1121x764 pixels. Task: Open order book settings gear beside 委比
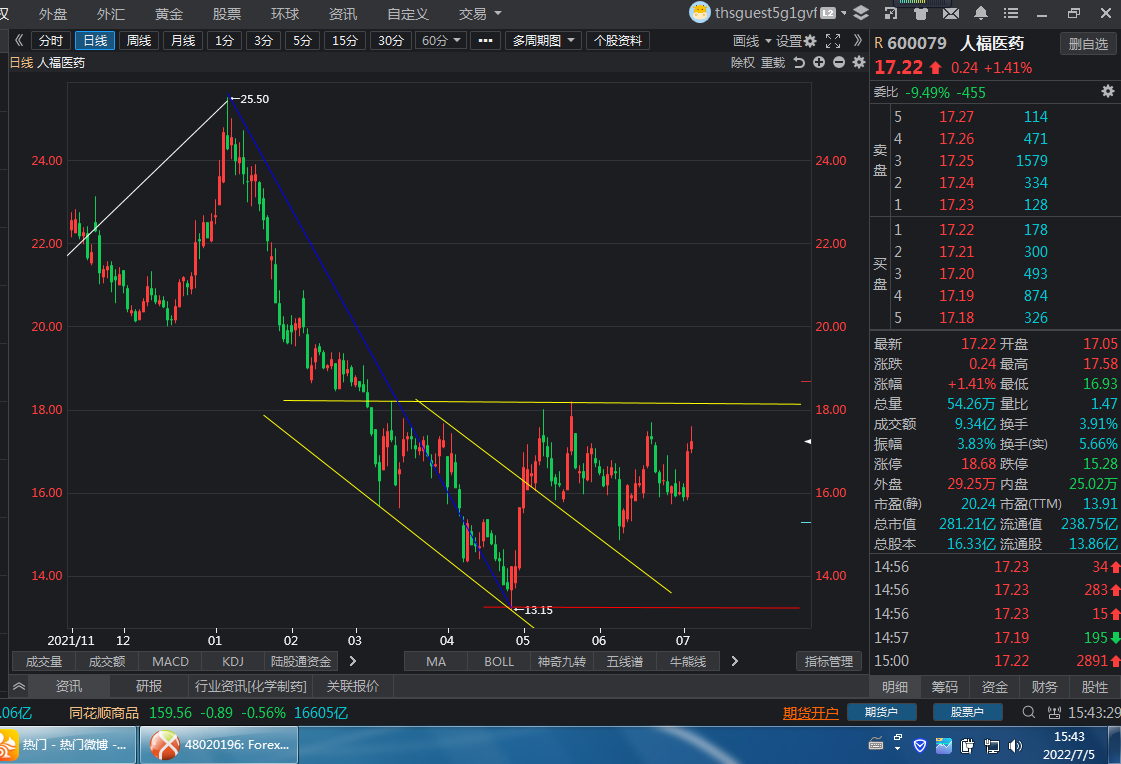click(x=1107, y=91)
